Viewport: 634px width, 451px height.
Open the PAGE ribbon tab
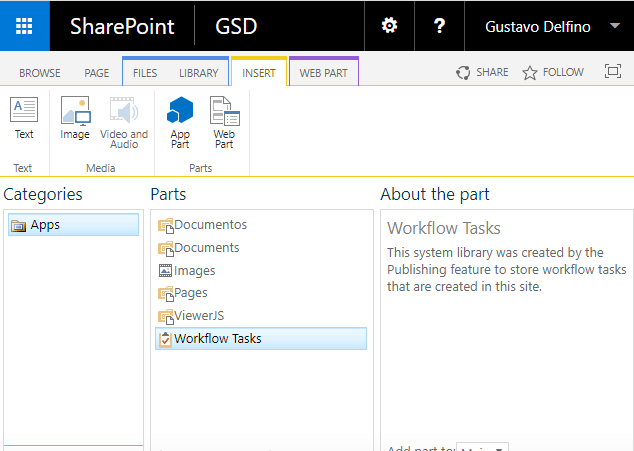97,73
